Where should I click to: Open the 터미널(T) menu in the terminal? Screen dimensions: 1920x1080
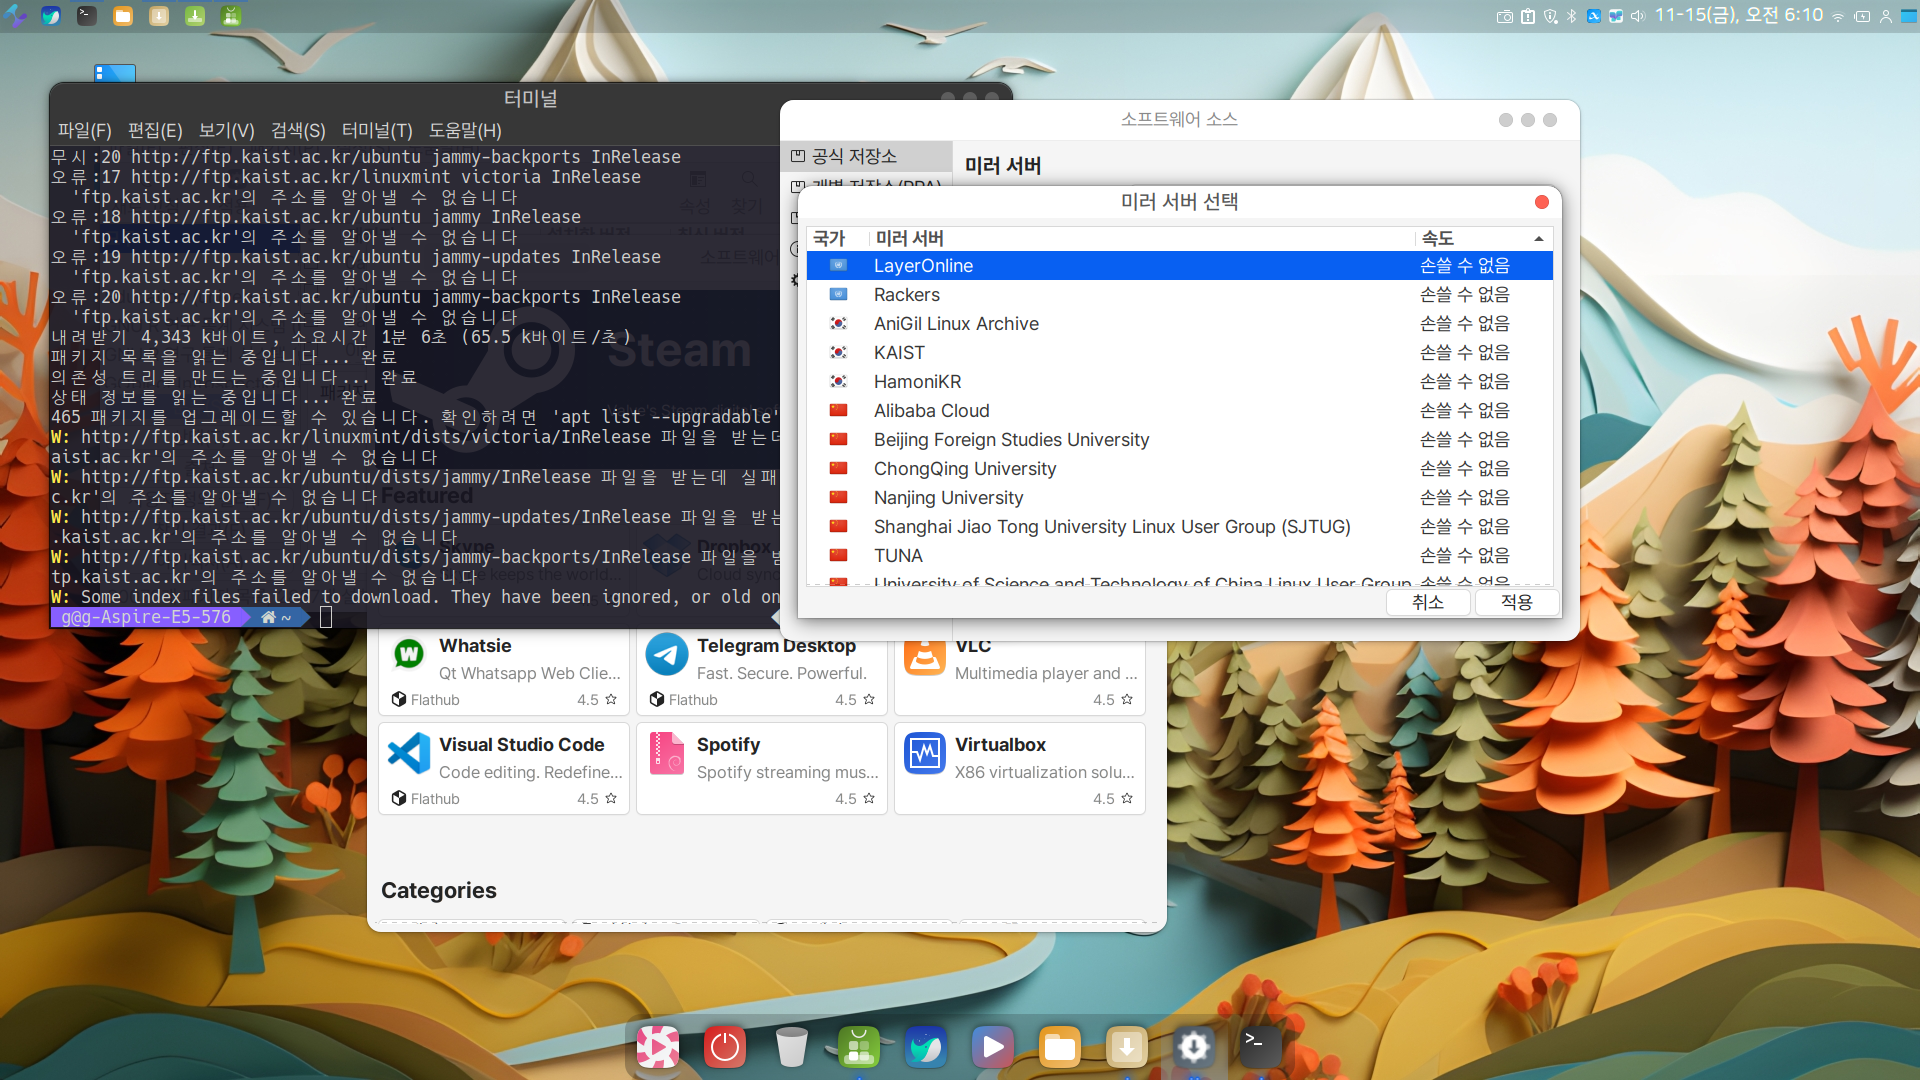377,131
